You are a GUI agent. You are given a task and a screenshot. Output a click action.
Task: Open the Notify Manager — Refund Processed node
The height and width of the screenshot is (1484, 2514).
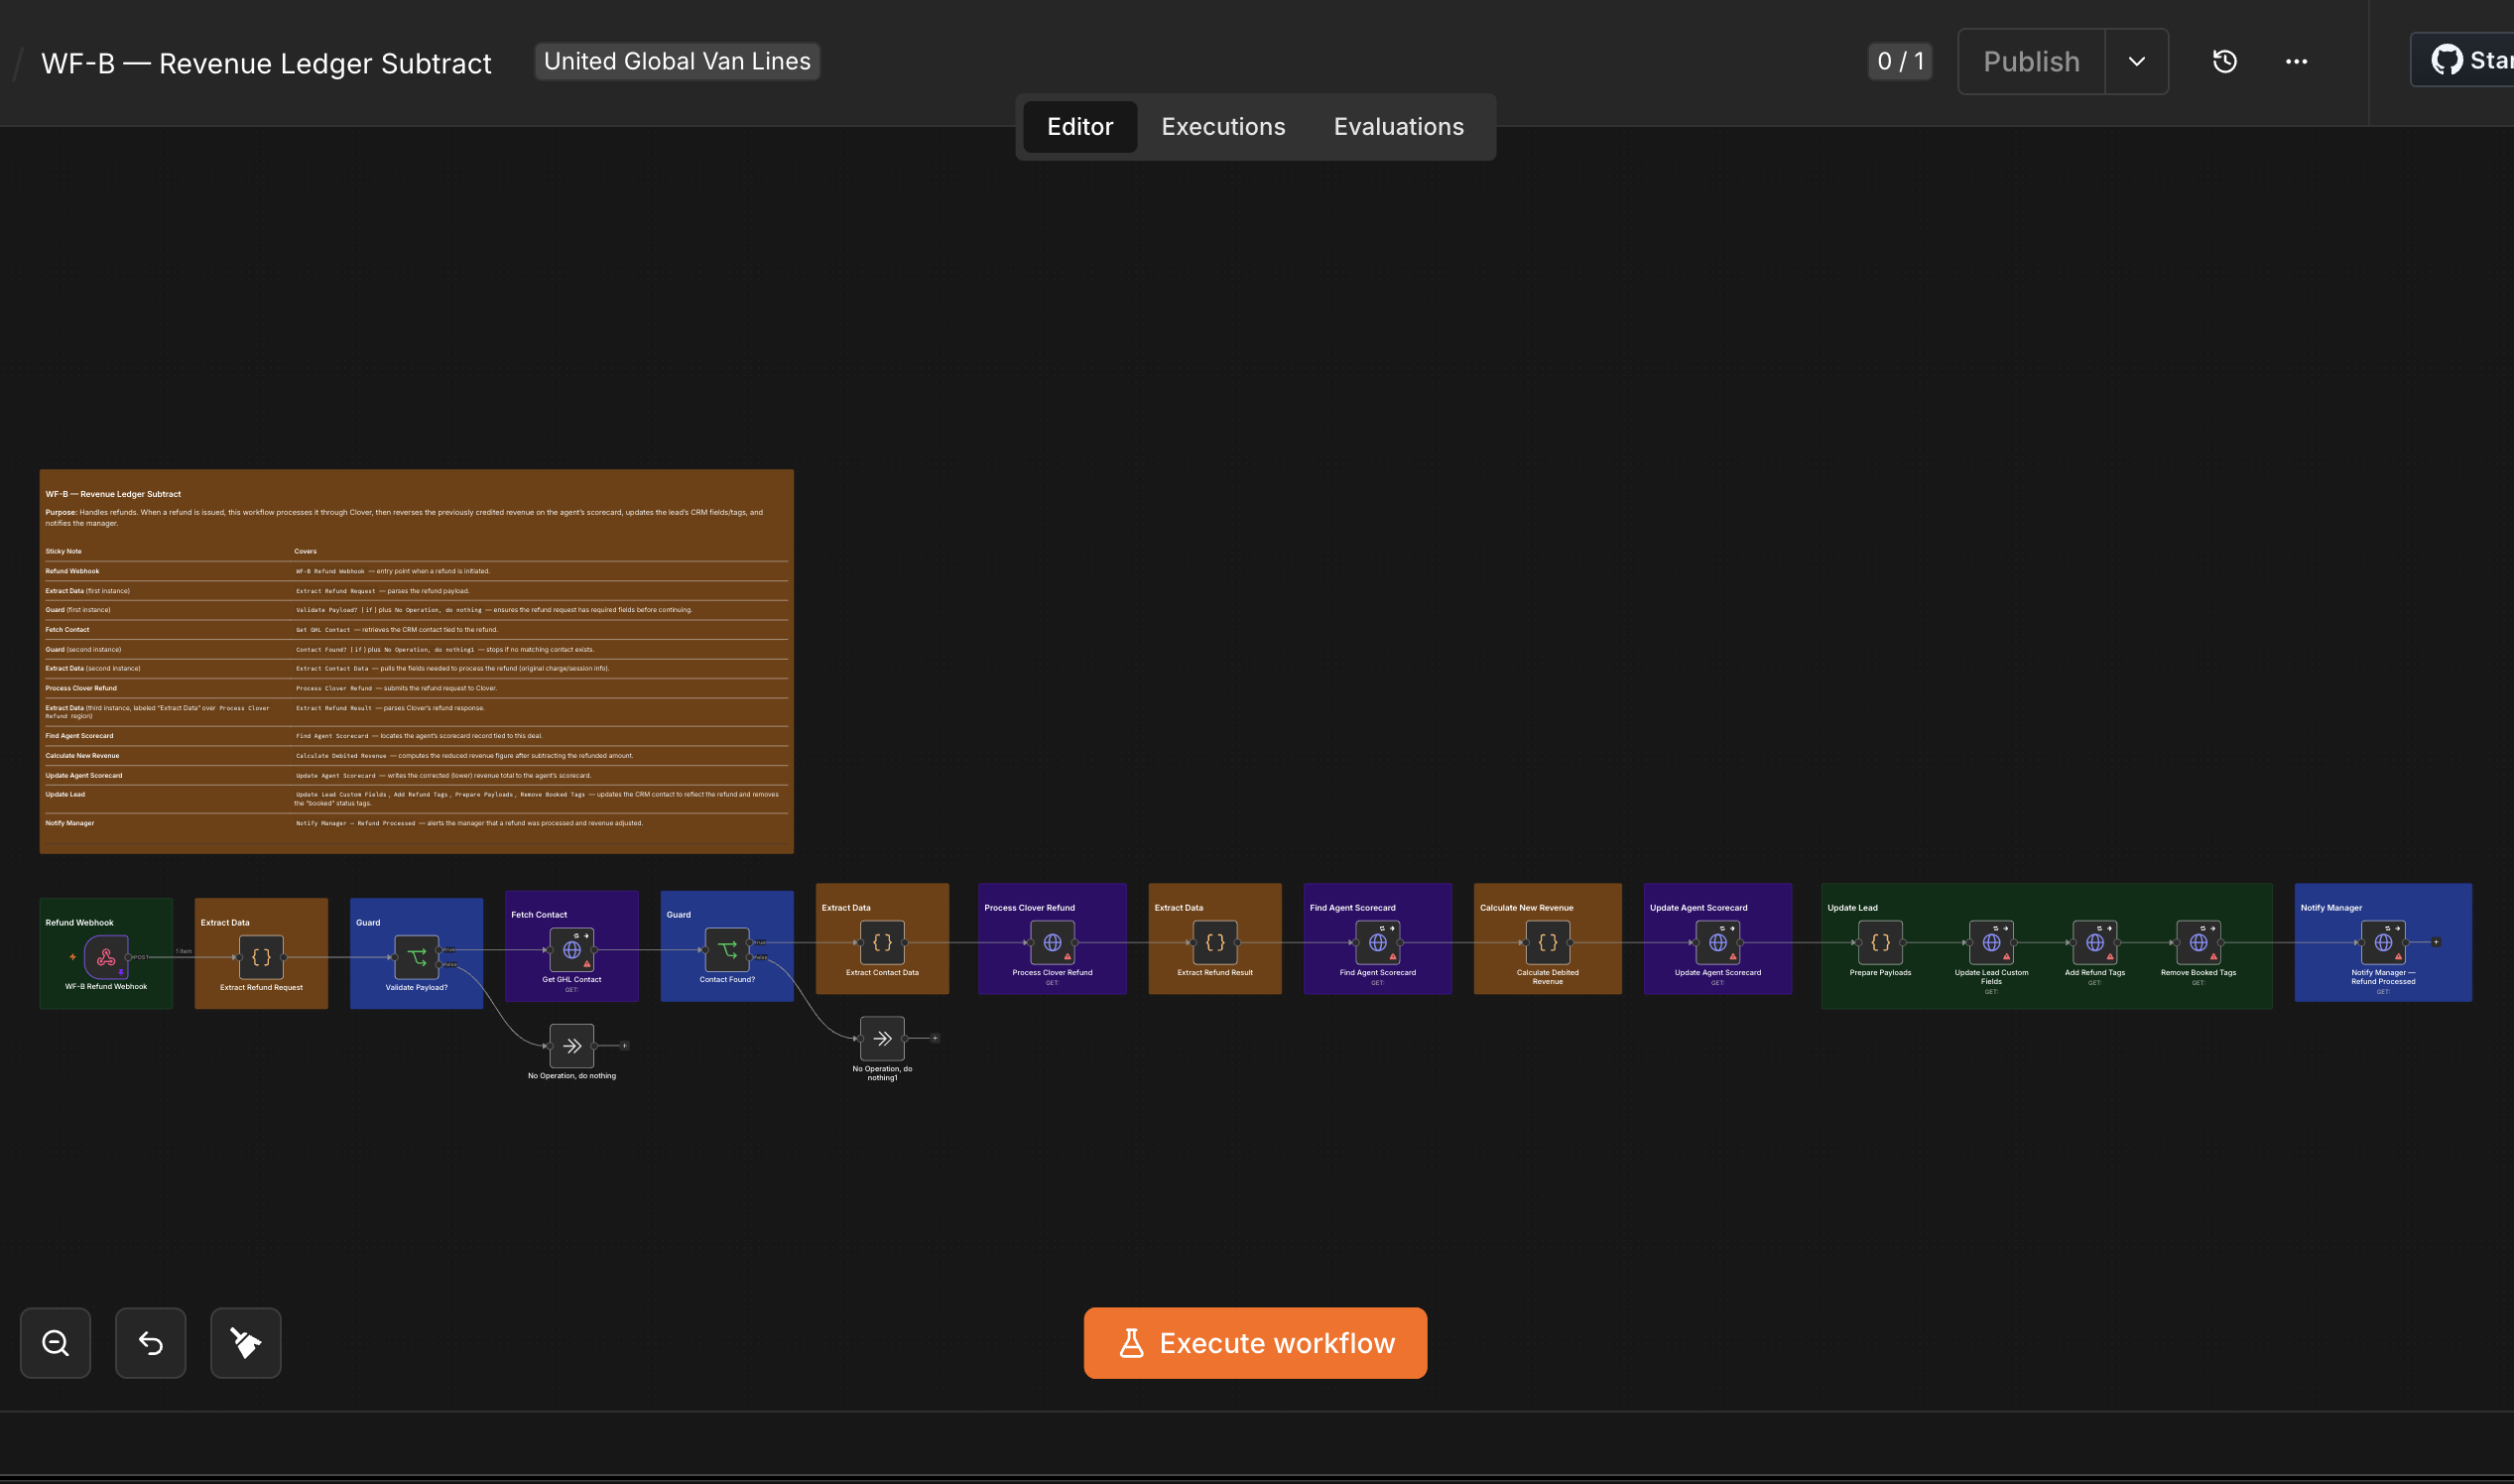[2383, 942]
